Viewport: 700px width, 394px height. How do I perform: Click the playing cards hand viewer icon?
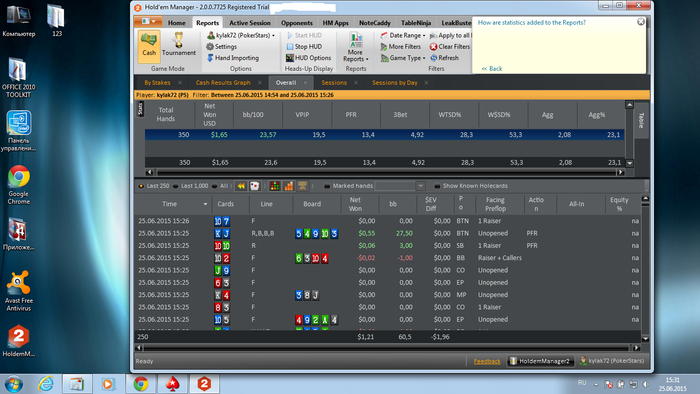point(254,186)
